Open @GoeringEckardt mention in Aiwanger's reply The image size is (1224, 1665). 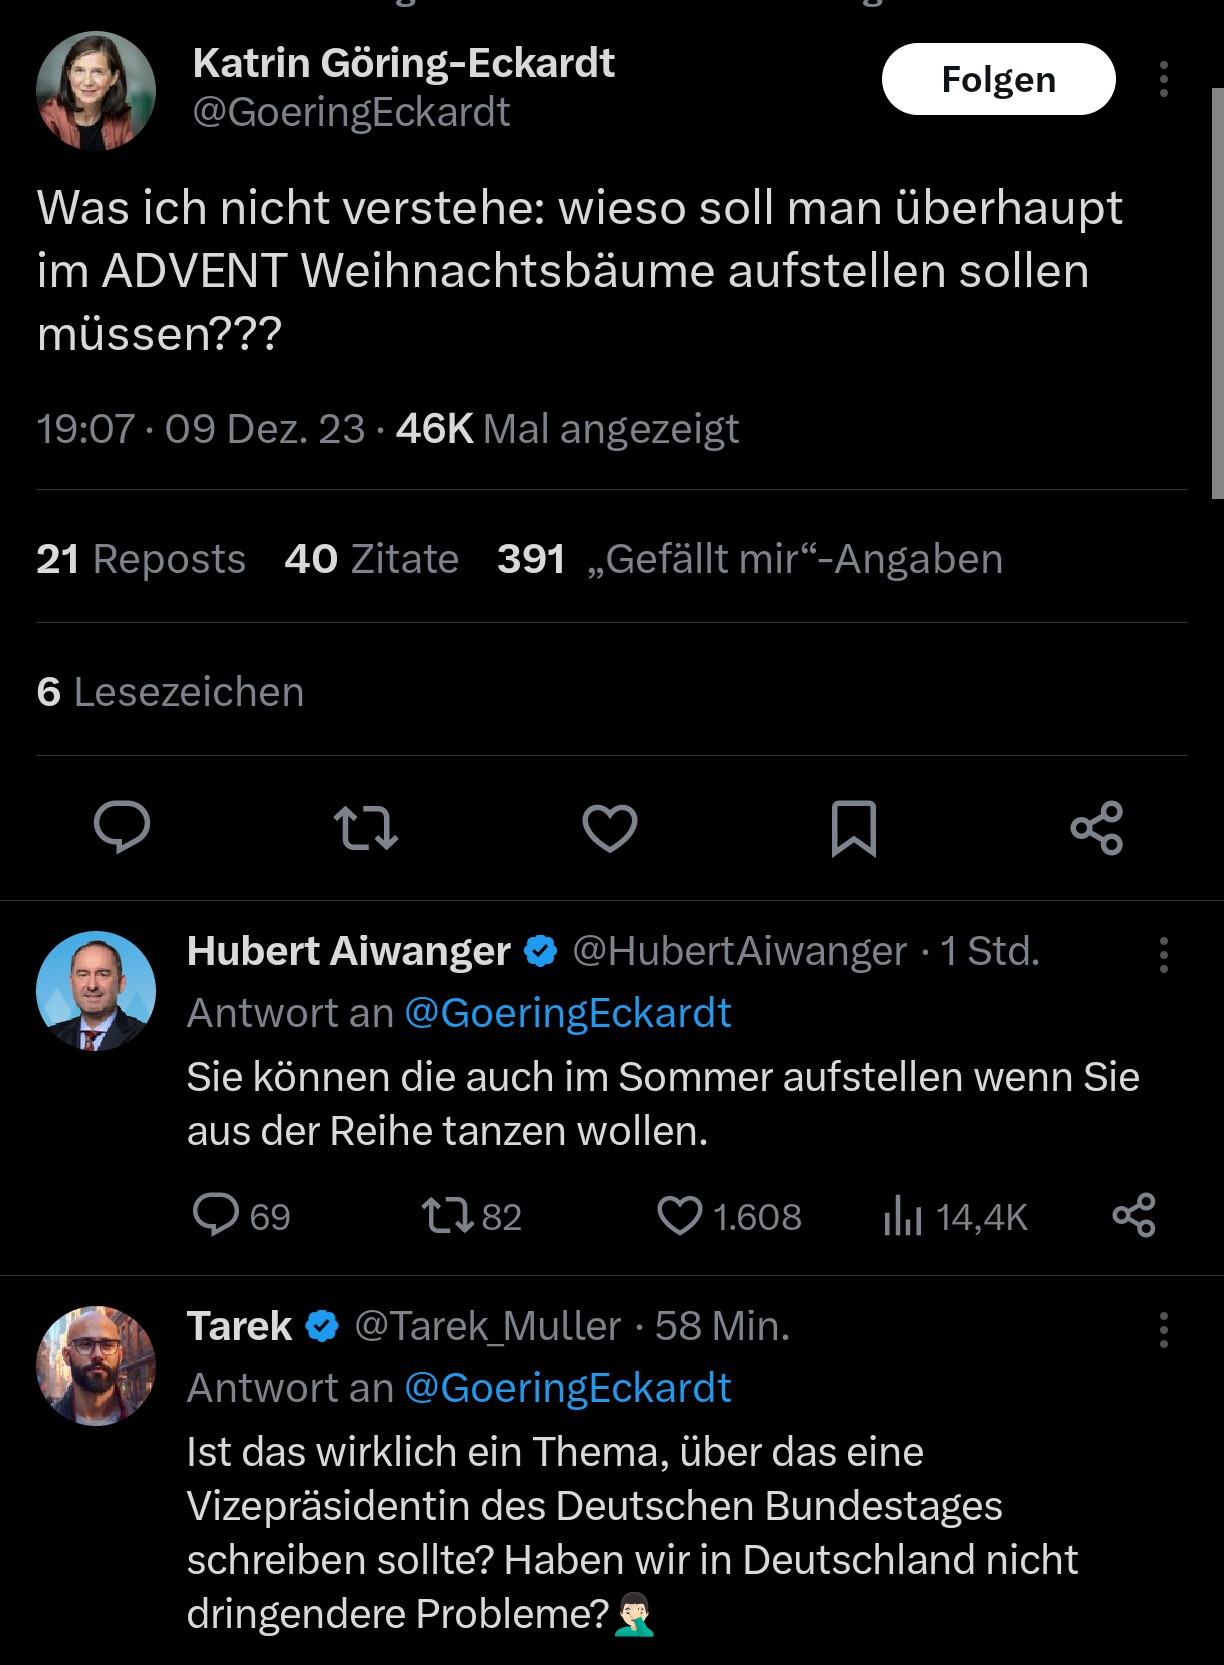point(568,1013)
